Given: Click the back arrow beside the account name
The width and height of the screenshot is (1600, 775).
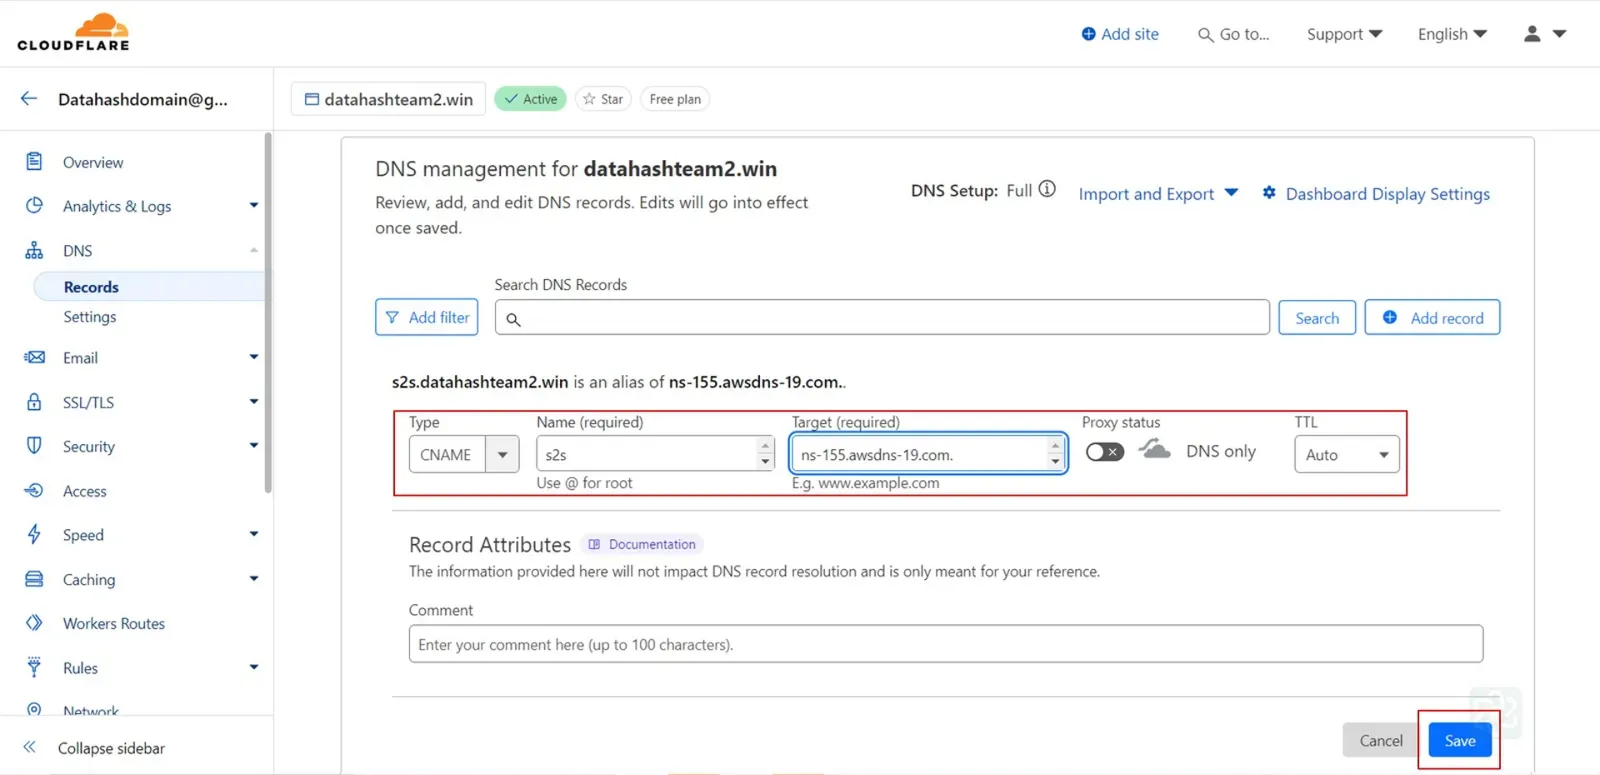Looking at the screenshot, I should tap(29, 98).
